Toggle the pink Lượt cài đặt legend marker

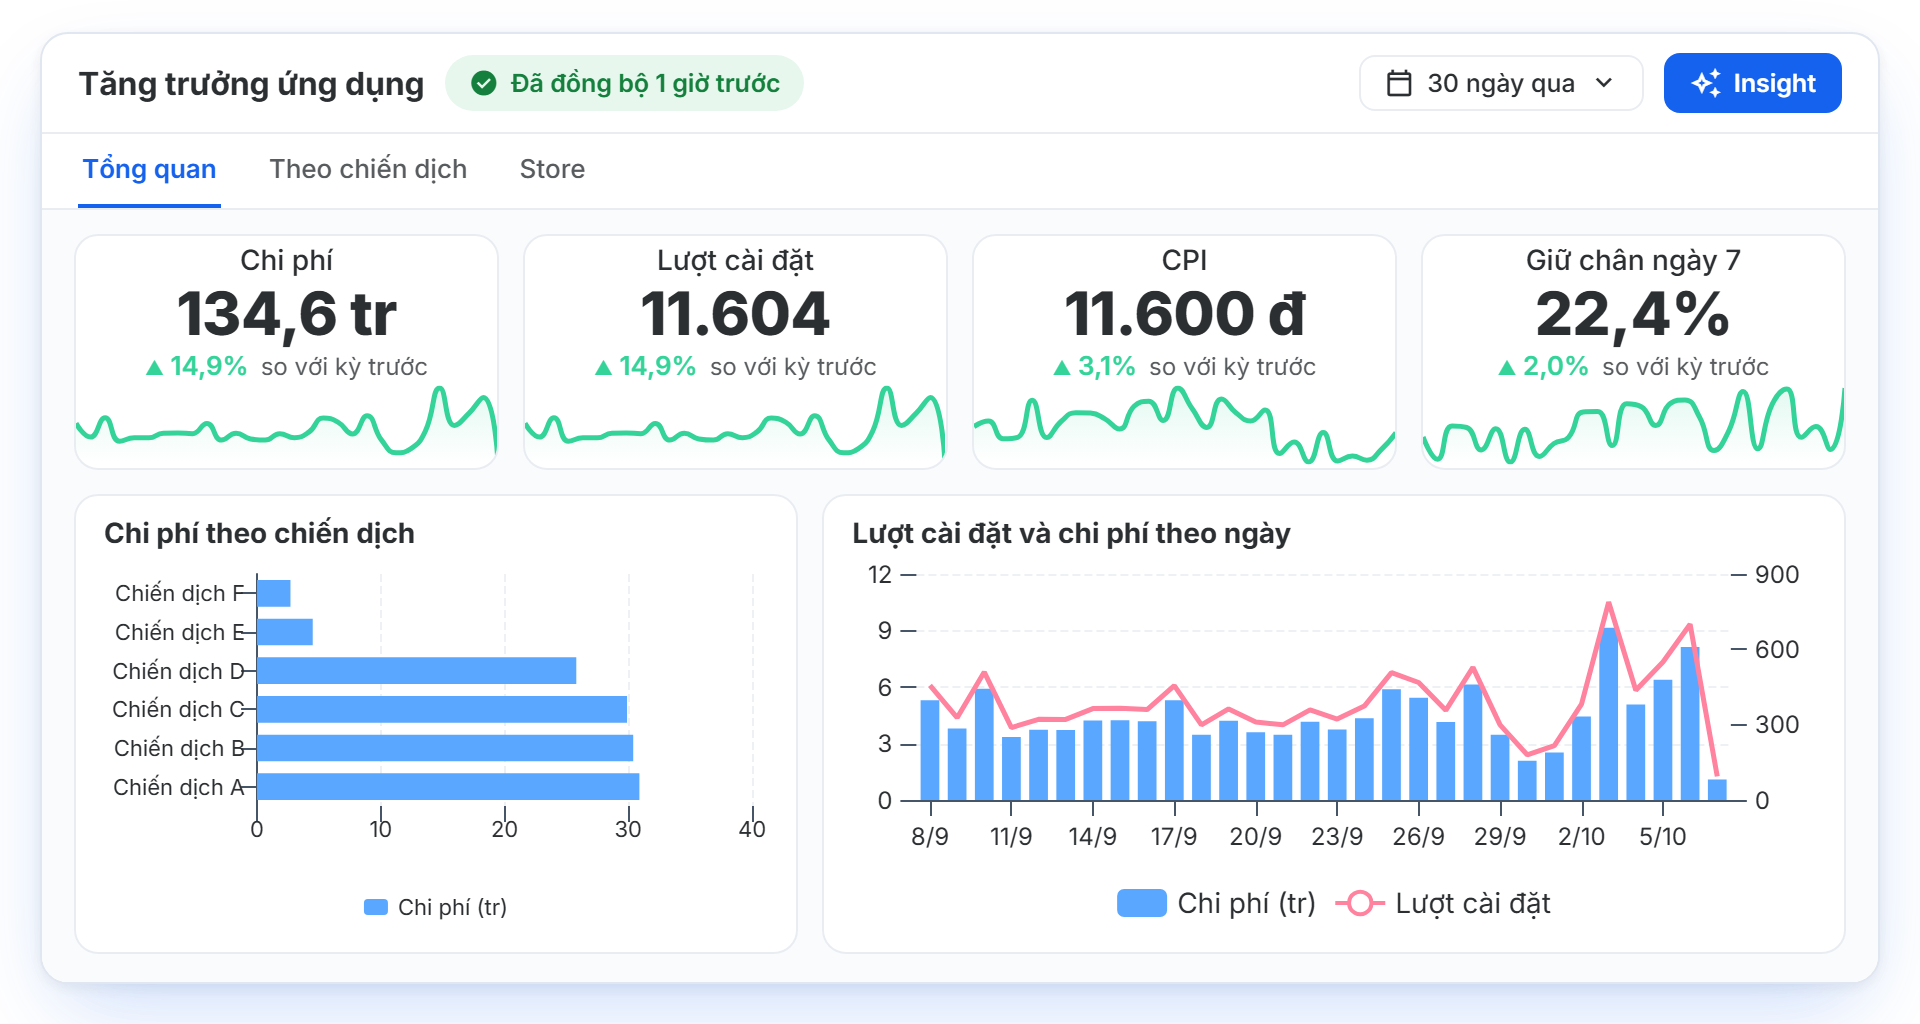1360,903
